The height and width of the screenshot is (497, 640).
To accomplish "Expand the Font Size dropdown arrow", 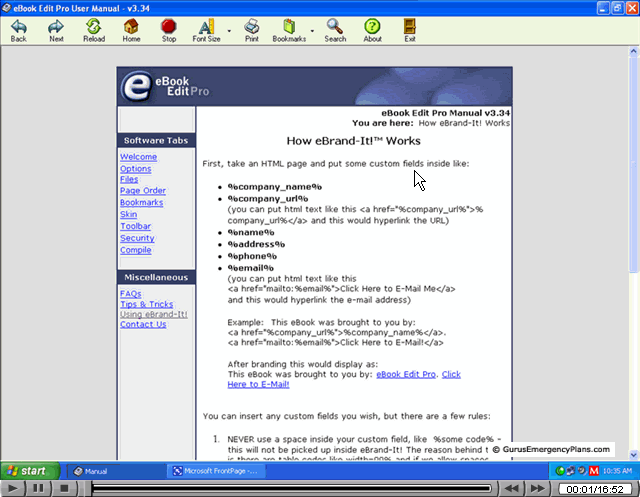I will (229, 31).
